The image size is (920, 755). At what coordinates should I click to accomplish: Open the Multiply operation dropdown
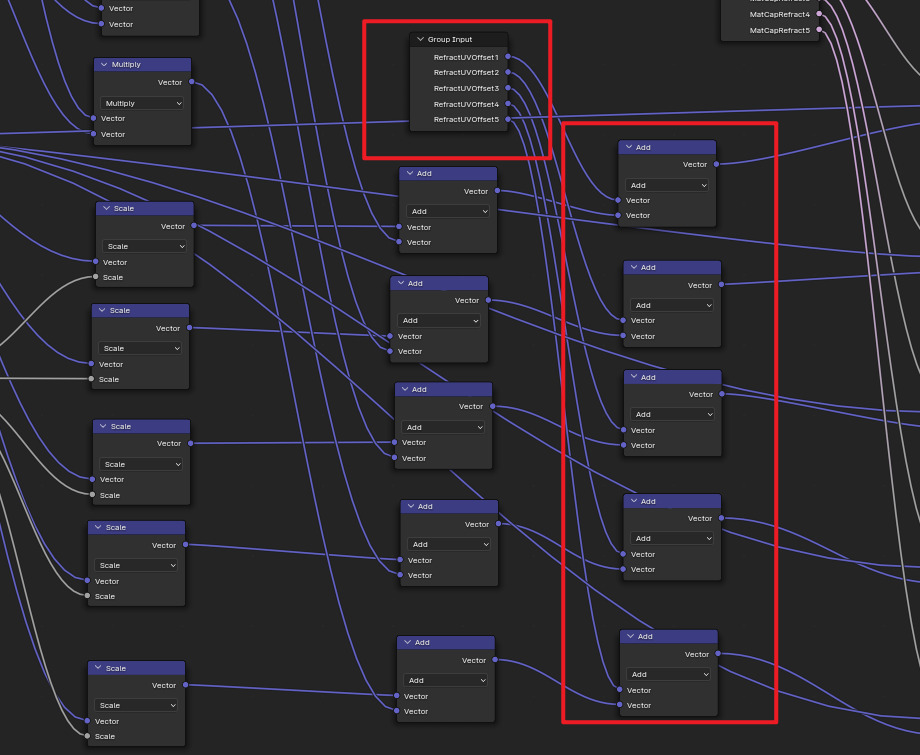[142, 103]
